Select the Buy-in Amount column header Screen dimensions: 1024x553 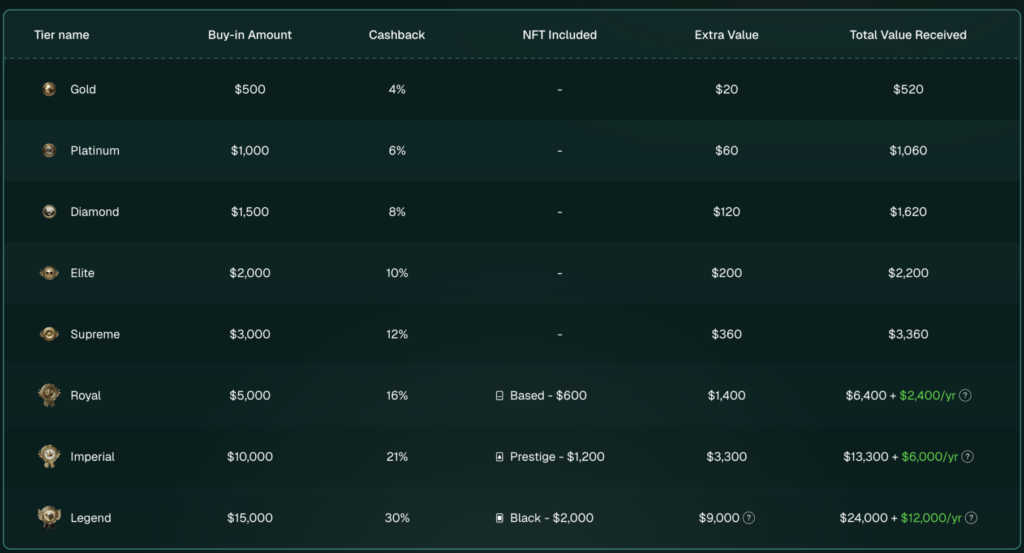[250, 35]
